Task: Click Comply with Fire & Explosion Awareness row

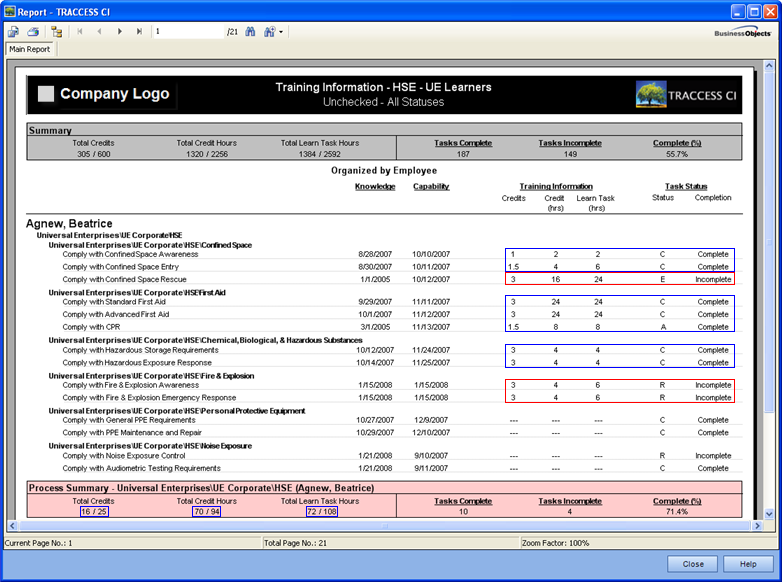Action: [384, 385]
